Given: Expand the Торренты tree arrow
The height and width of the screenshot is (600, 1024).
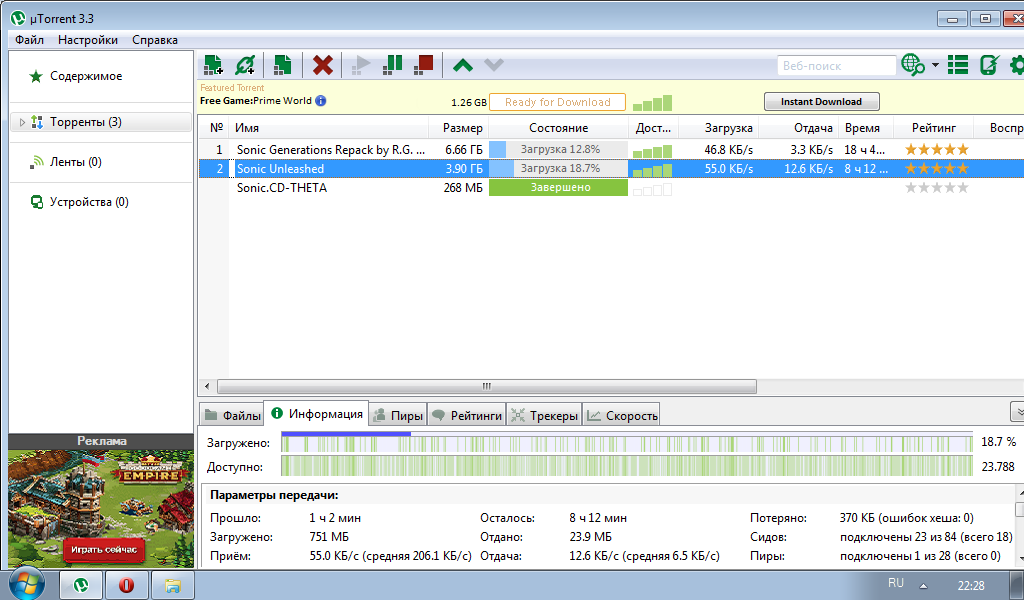Looking at the screenshot, I should click(x=22, y=122).
